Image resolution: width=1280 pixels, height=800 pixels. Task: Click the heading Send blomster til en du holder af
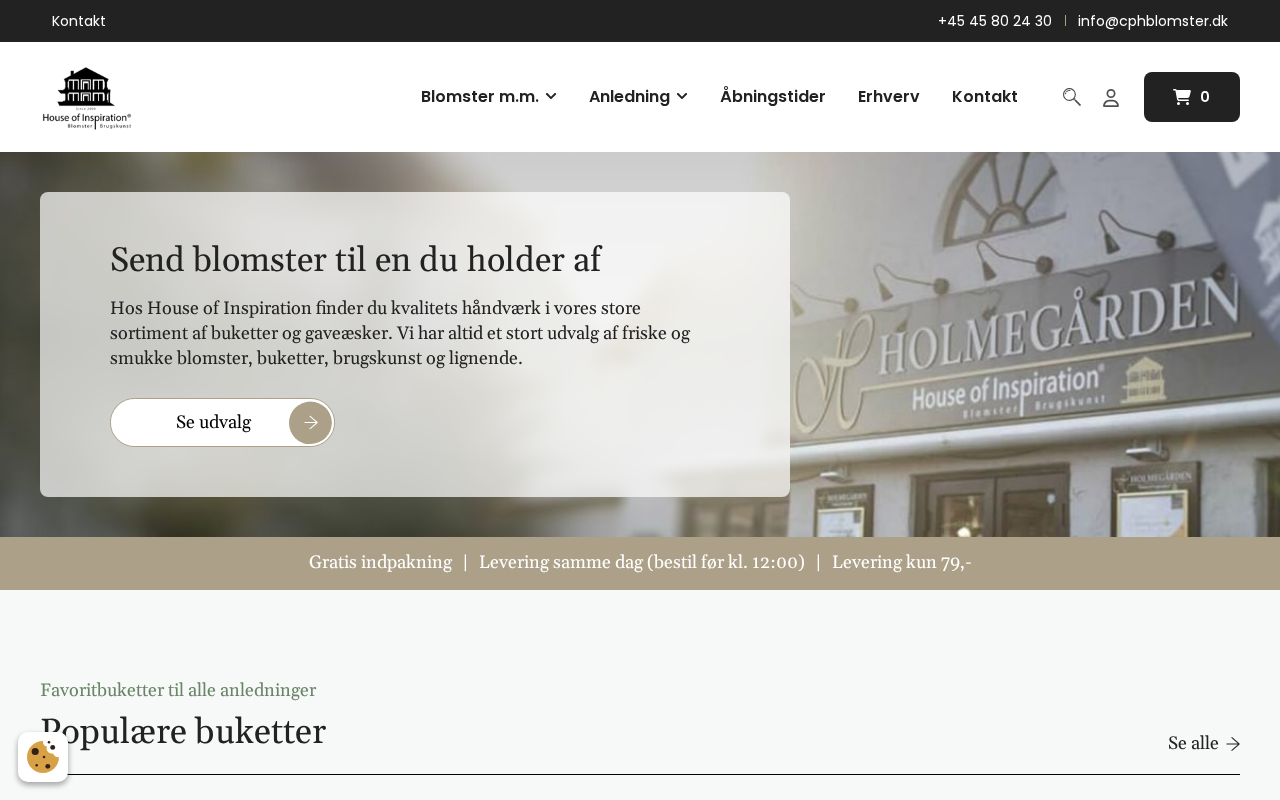(355, 260)
